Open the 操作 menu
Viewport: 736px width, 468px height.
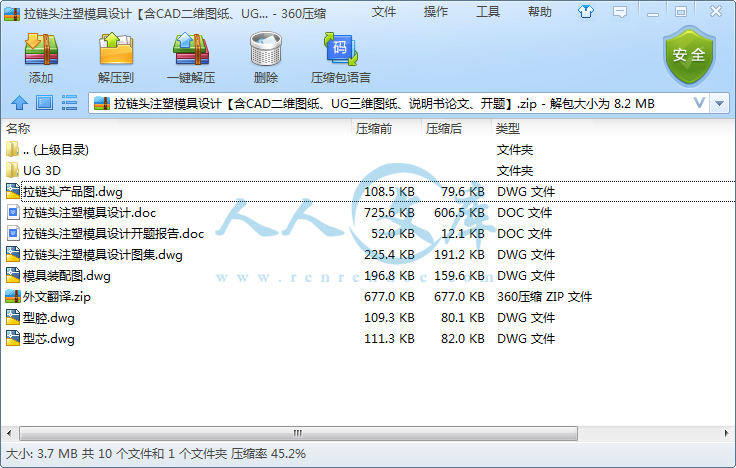[x=436, y=12]
